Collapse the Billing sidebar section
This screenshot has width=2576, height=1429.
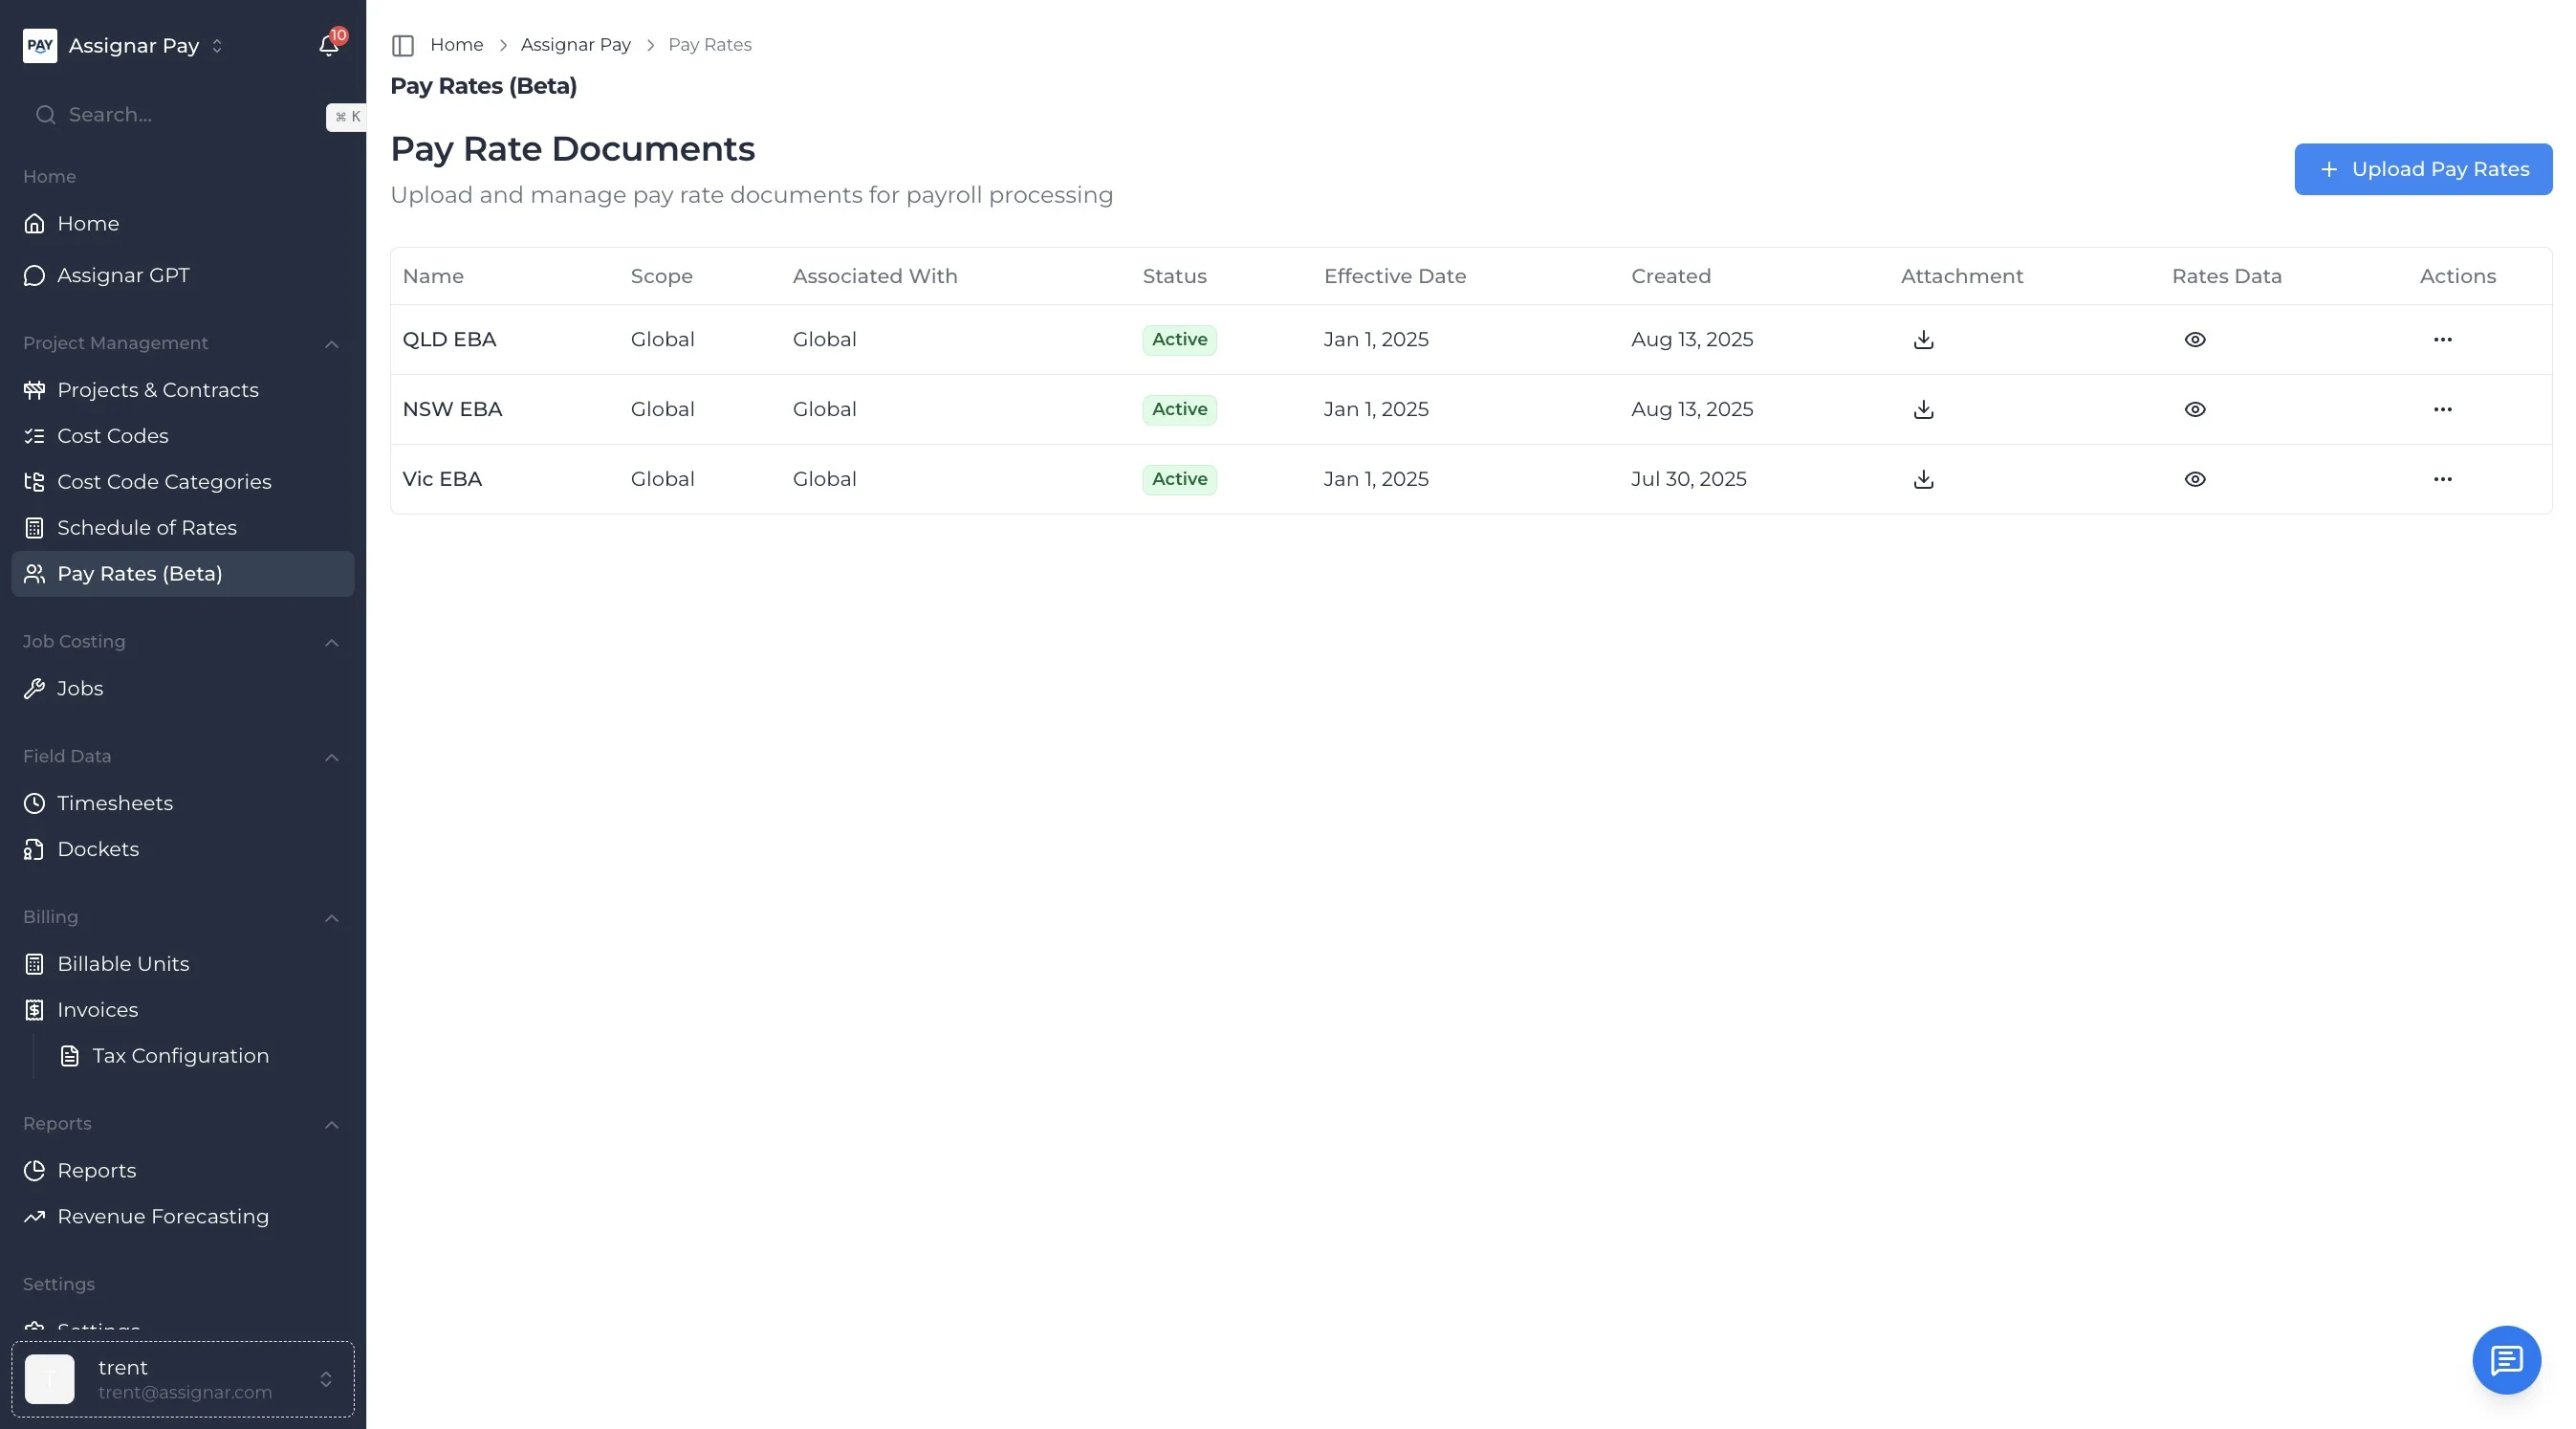pyautogui.click(x=332, y=918)
